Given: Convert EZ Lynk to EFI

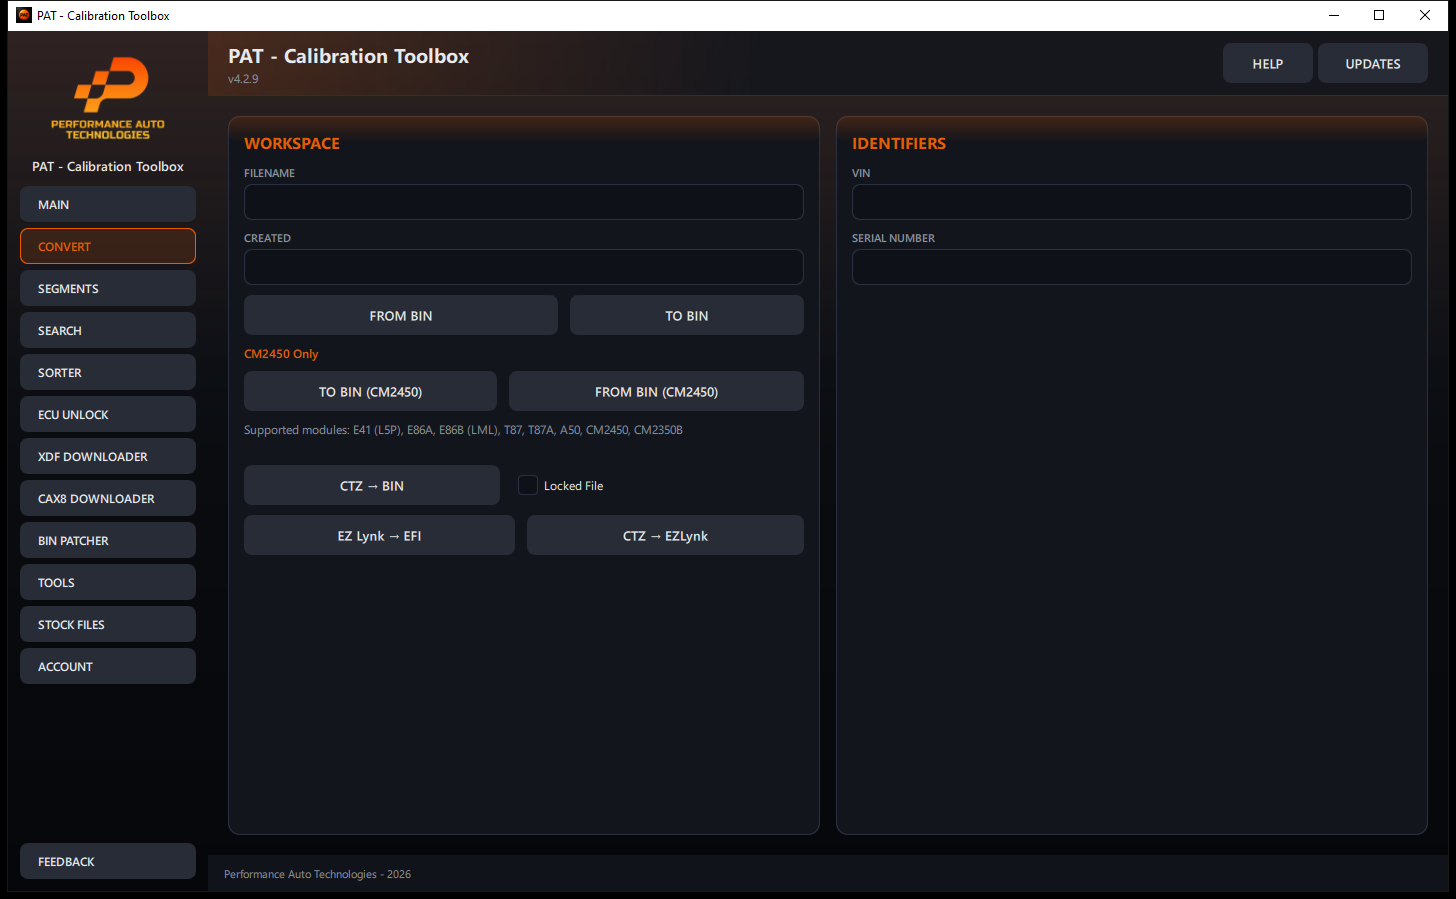Looking at the screenshot, I should click(379, 535).
